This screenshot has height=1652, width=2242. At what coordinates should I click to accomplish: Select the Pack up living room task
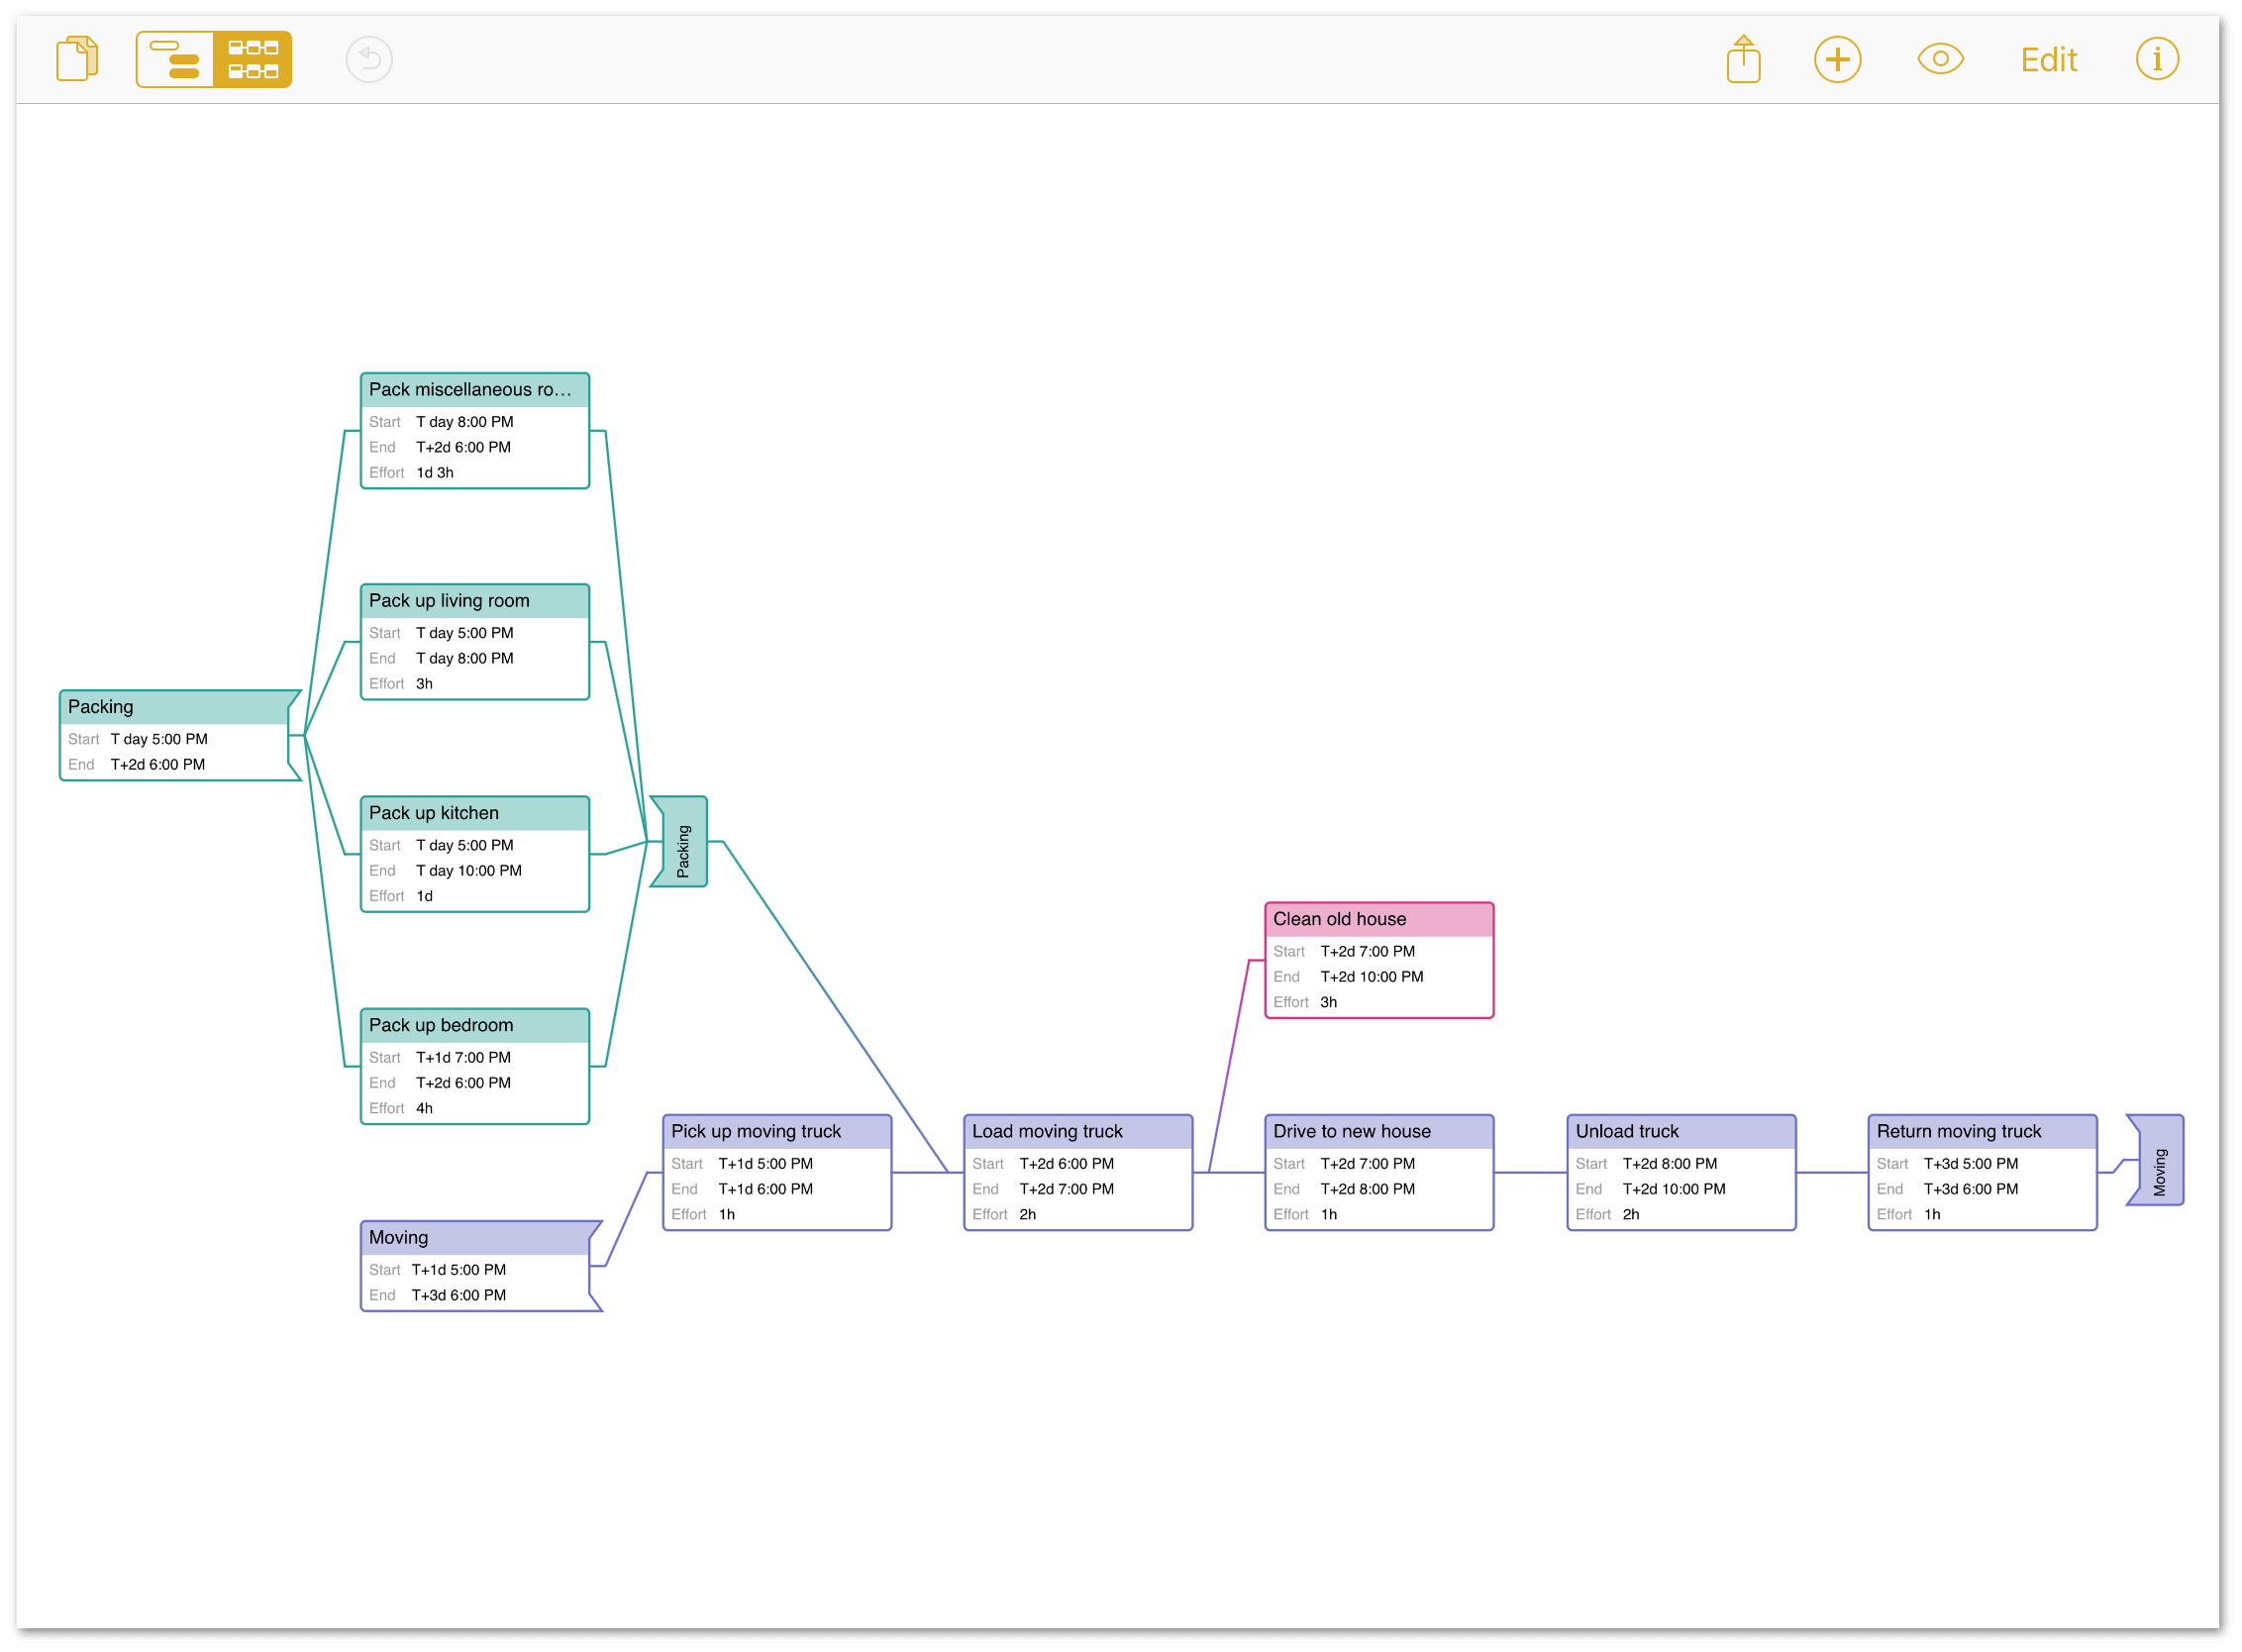click(475, 642)
